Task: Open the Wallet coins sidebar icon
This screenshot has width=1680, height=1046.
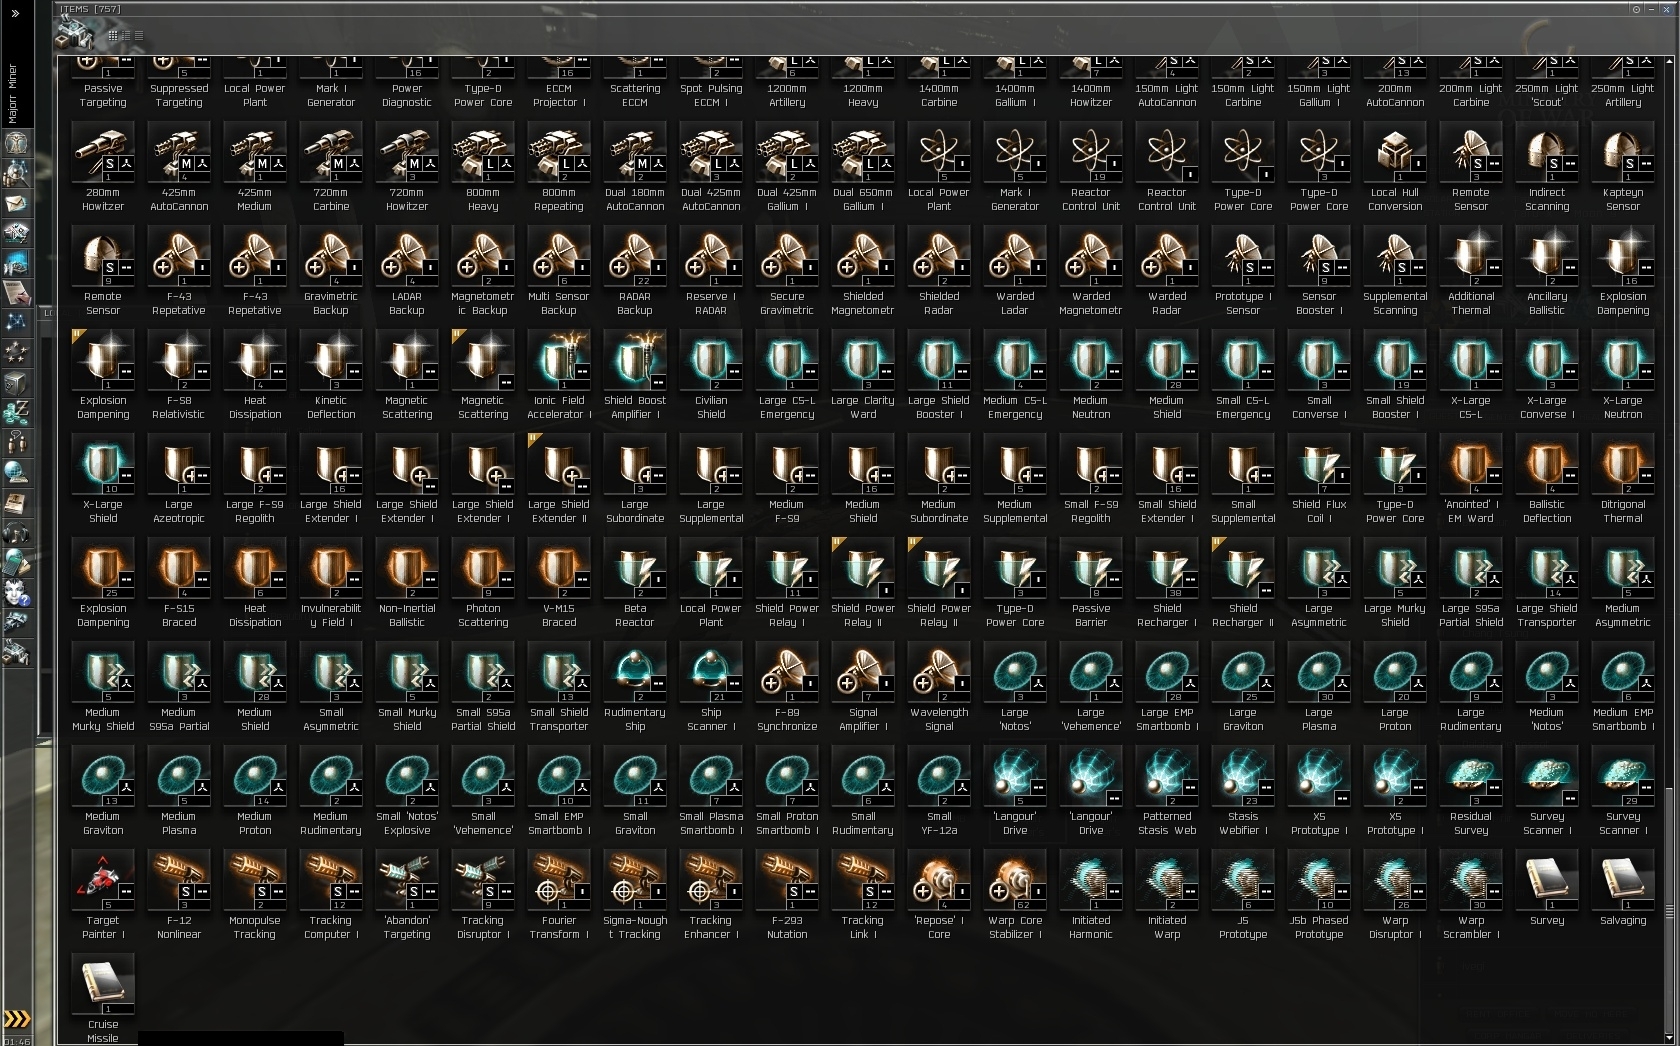Action: point(17,412)
